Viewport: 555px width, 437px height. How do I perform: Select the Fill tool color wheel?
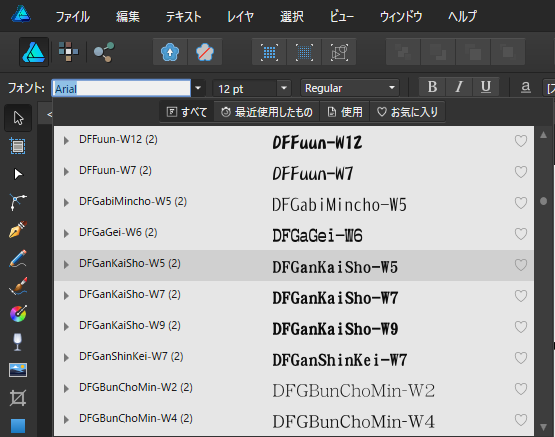click(18, 314)
